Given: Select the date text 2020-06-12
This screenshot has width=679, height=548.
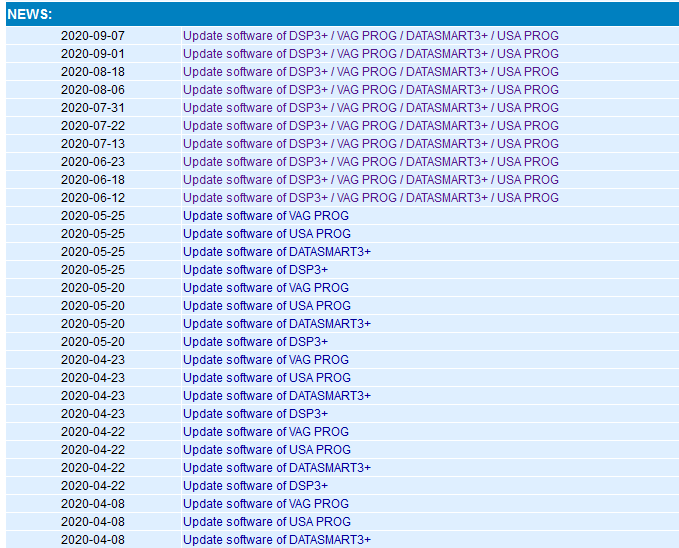Looking at the screenshot, I should pos(93,198).
